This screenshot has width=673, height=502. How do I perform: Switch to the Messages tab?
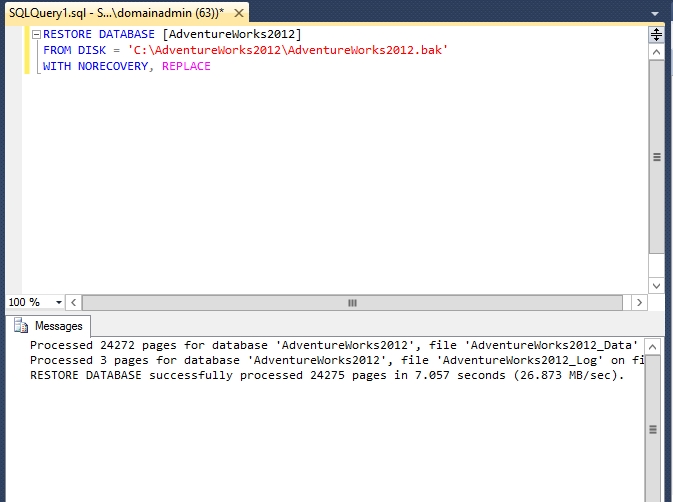(x=48, y=326)
